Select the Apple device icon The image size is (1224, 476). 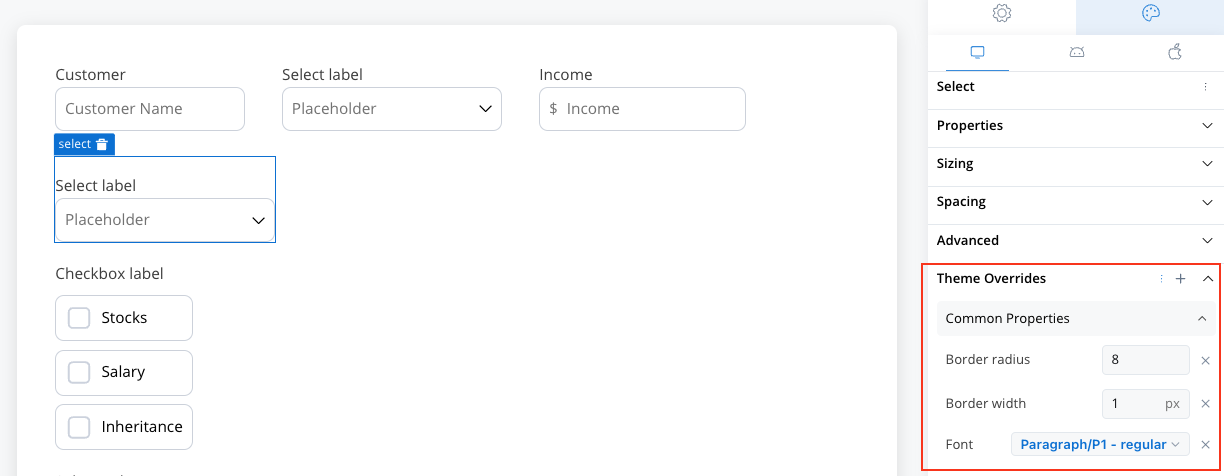pyautogui.click(x=1175, y=53)
